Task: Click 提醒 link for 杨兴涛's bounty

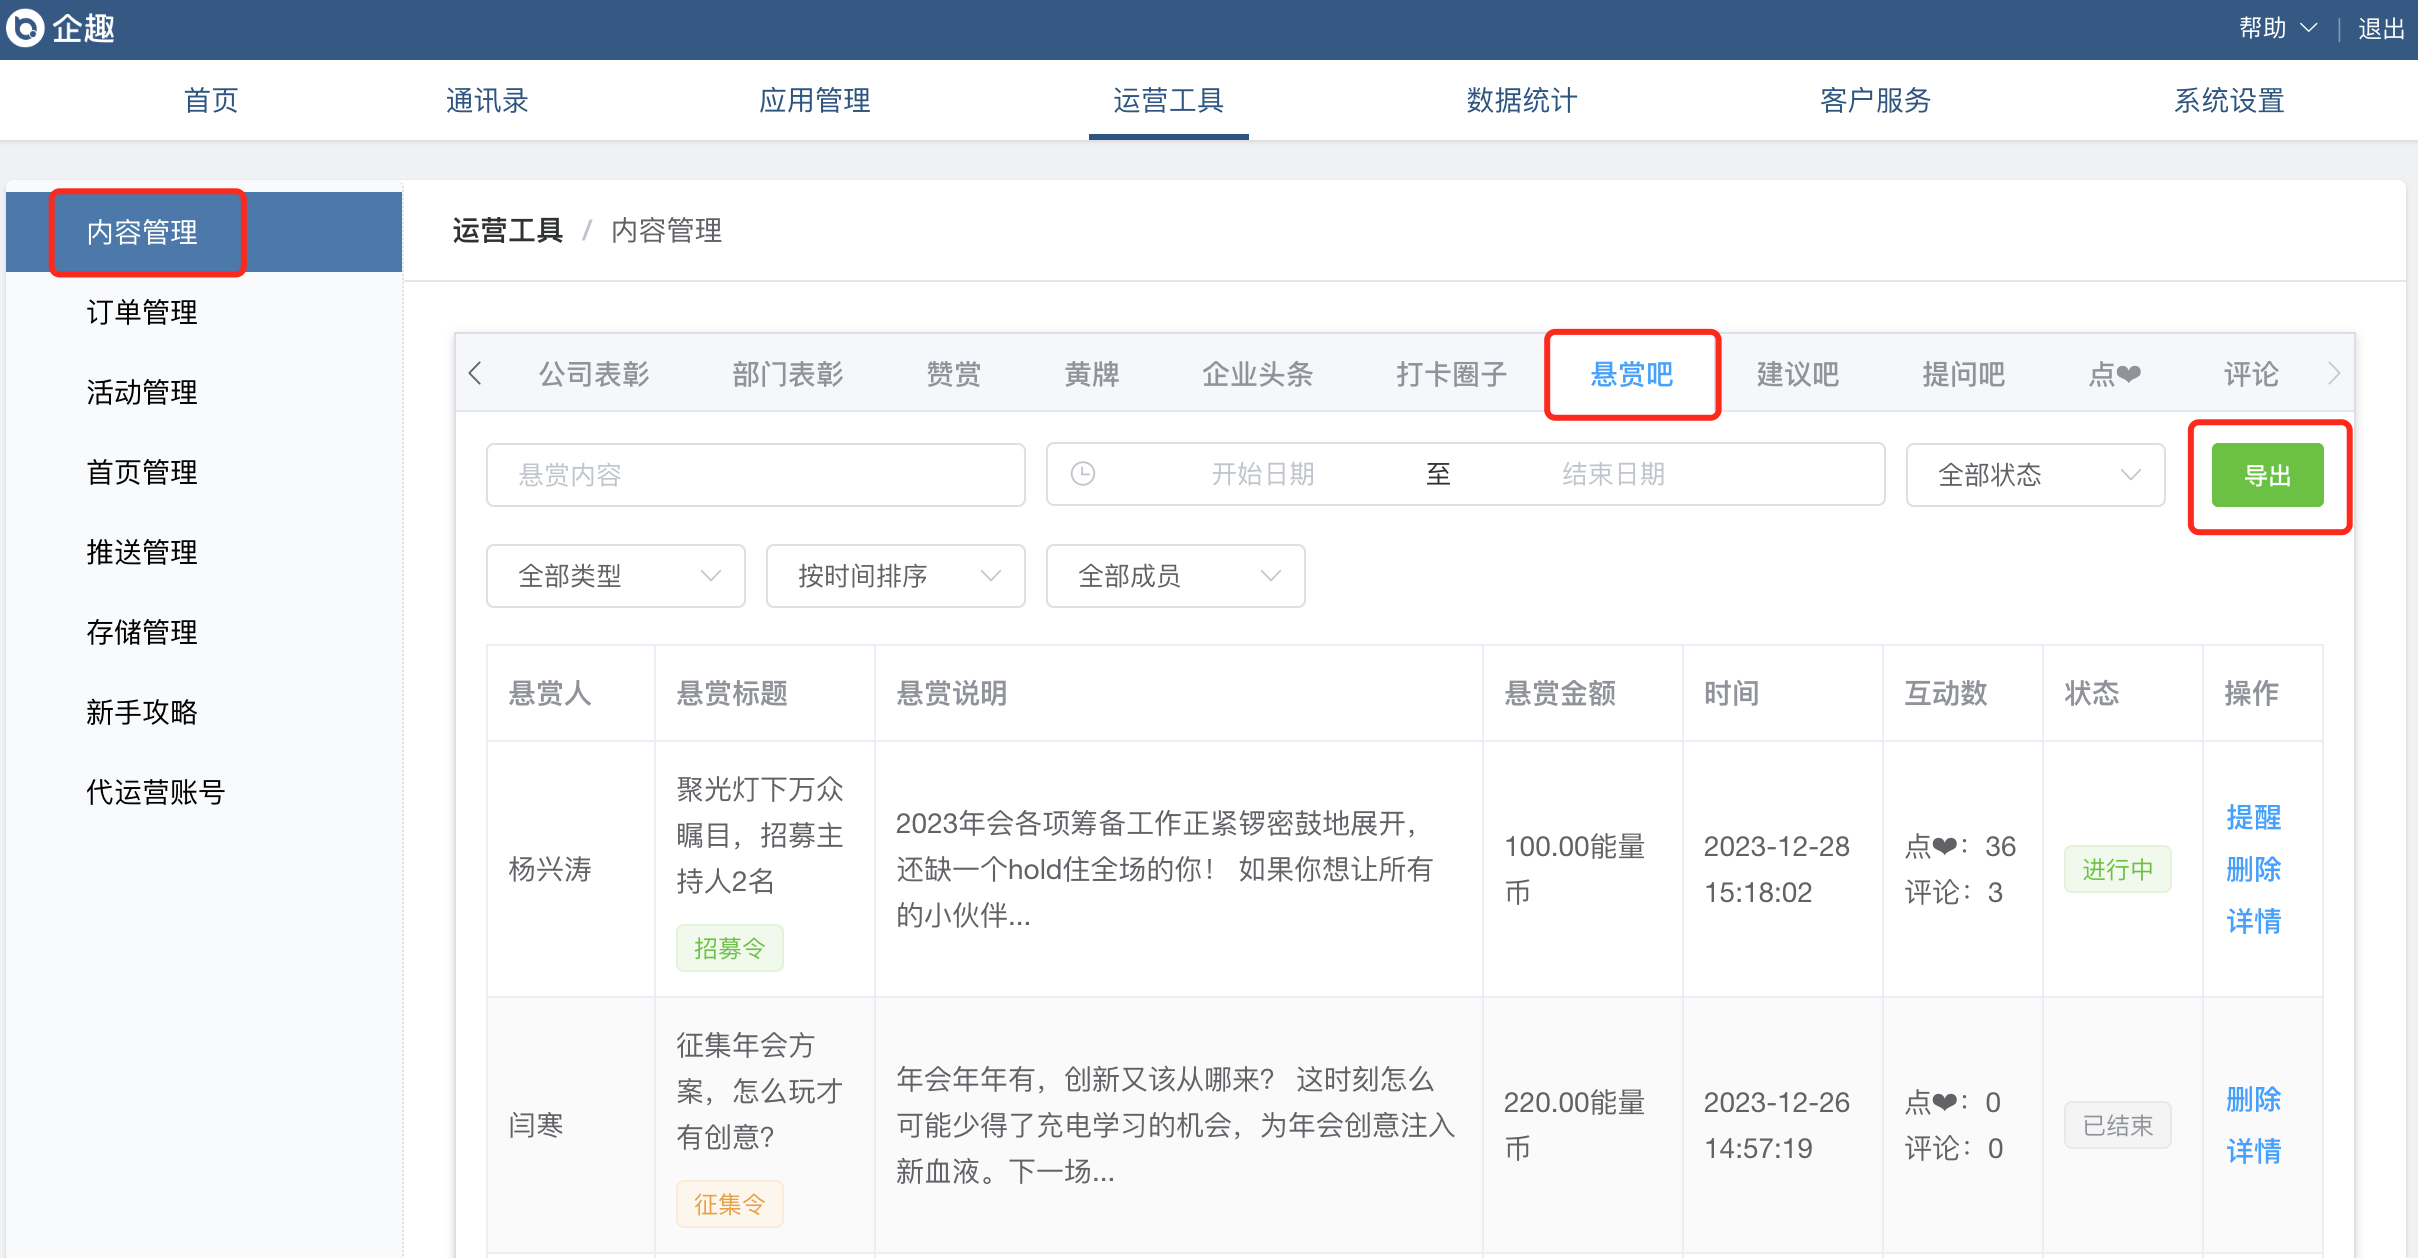Action: click(2253, 817)
